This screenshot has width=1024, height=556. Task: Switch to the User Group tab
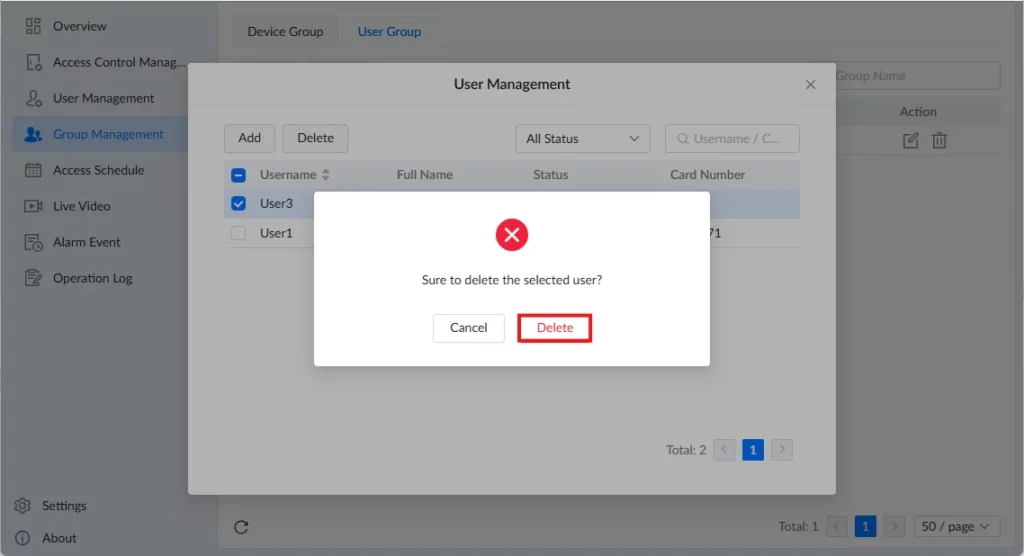pos(389,31)
